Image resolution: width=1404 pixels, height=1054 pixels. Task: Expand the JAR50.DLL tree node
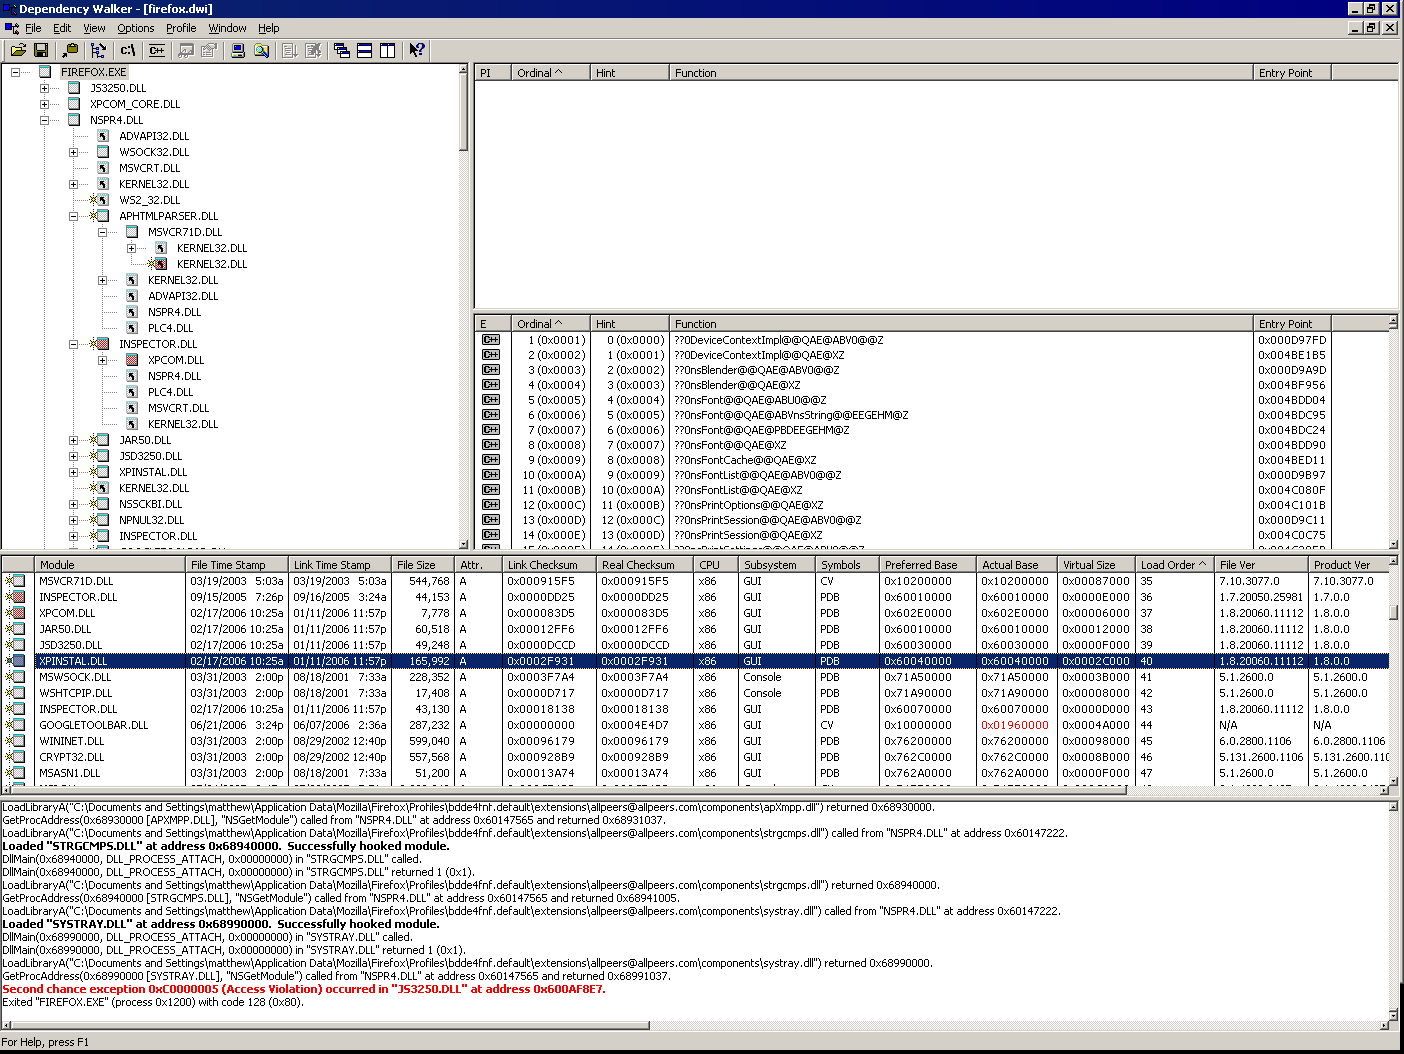(74, 440)
